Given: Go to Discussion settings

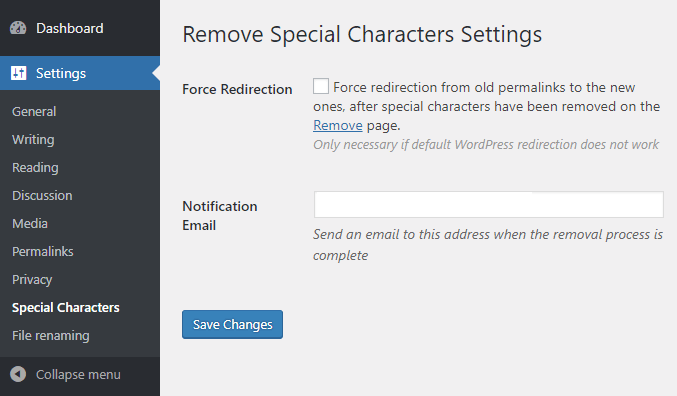Looking at the screenshot, I should tap(42, 196).
